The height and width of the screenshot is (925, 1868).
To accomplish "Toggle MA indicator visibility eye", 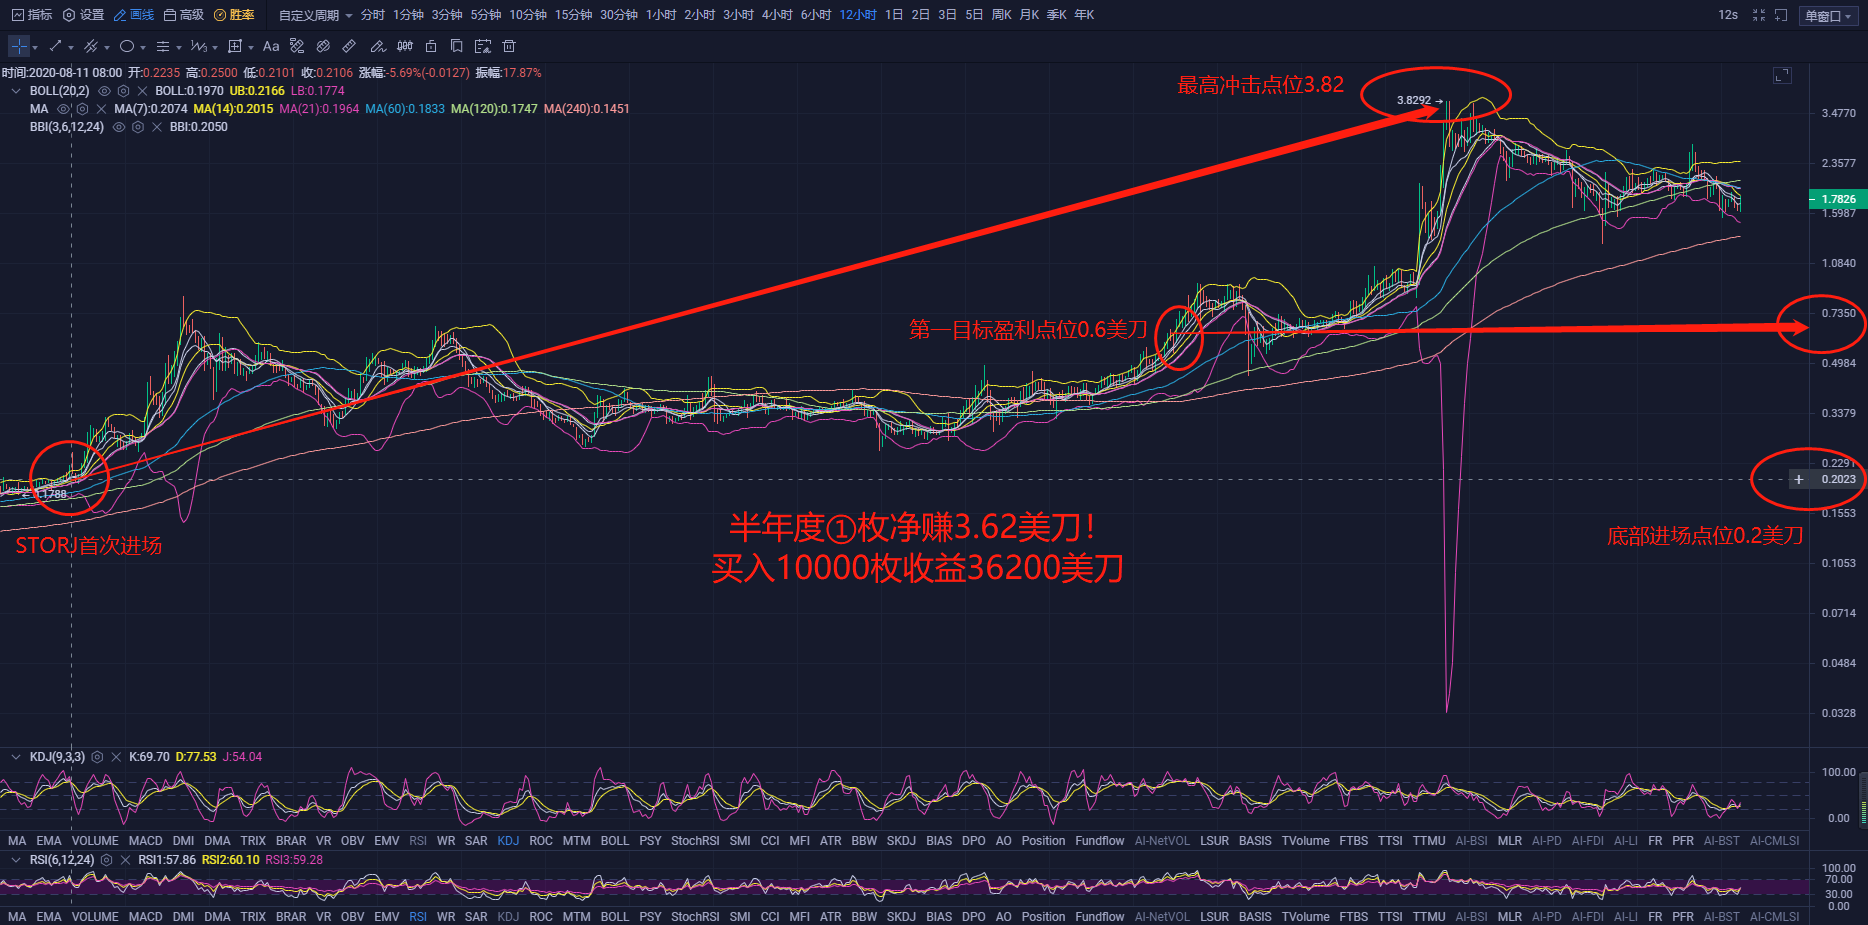I will (63, 109).
